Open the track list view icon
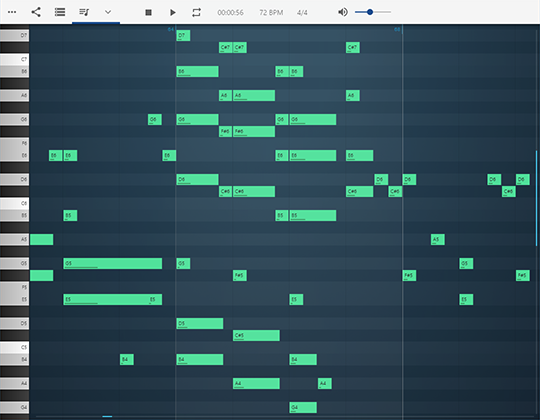Screen dimensions: 540x420 click(x=60, y=12)
